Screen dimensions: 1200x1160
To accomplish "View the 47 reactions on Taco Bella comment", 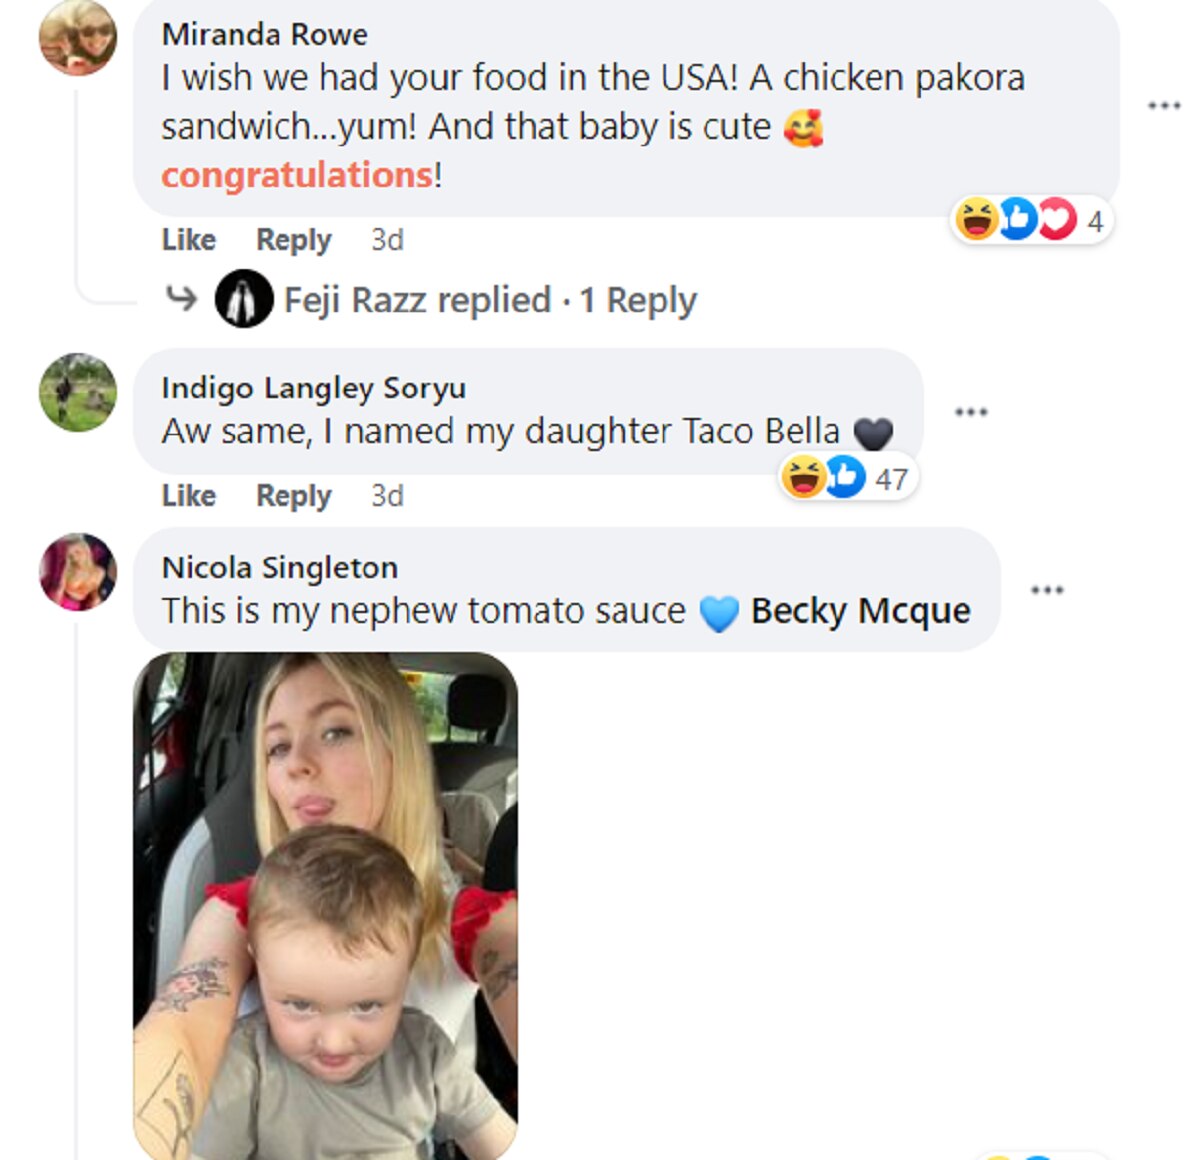I will [x=848, y=479].
